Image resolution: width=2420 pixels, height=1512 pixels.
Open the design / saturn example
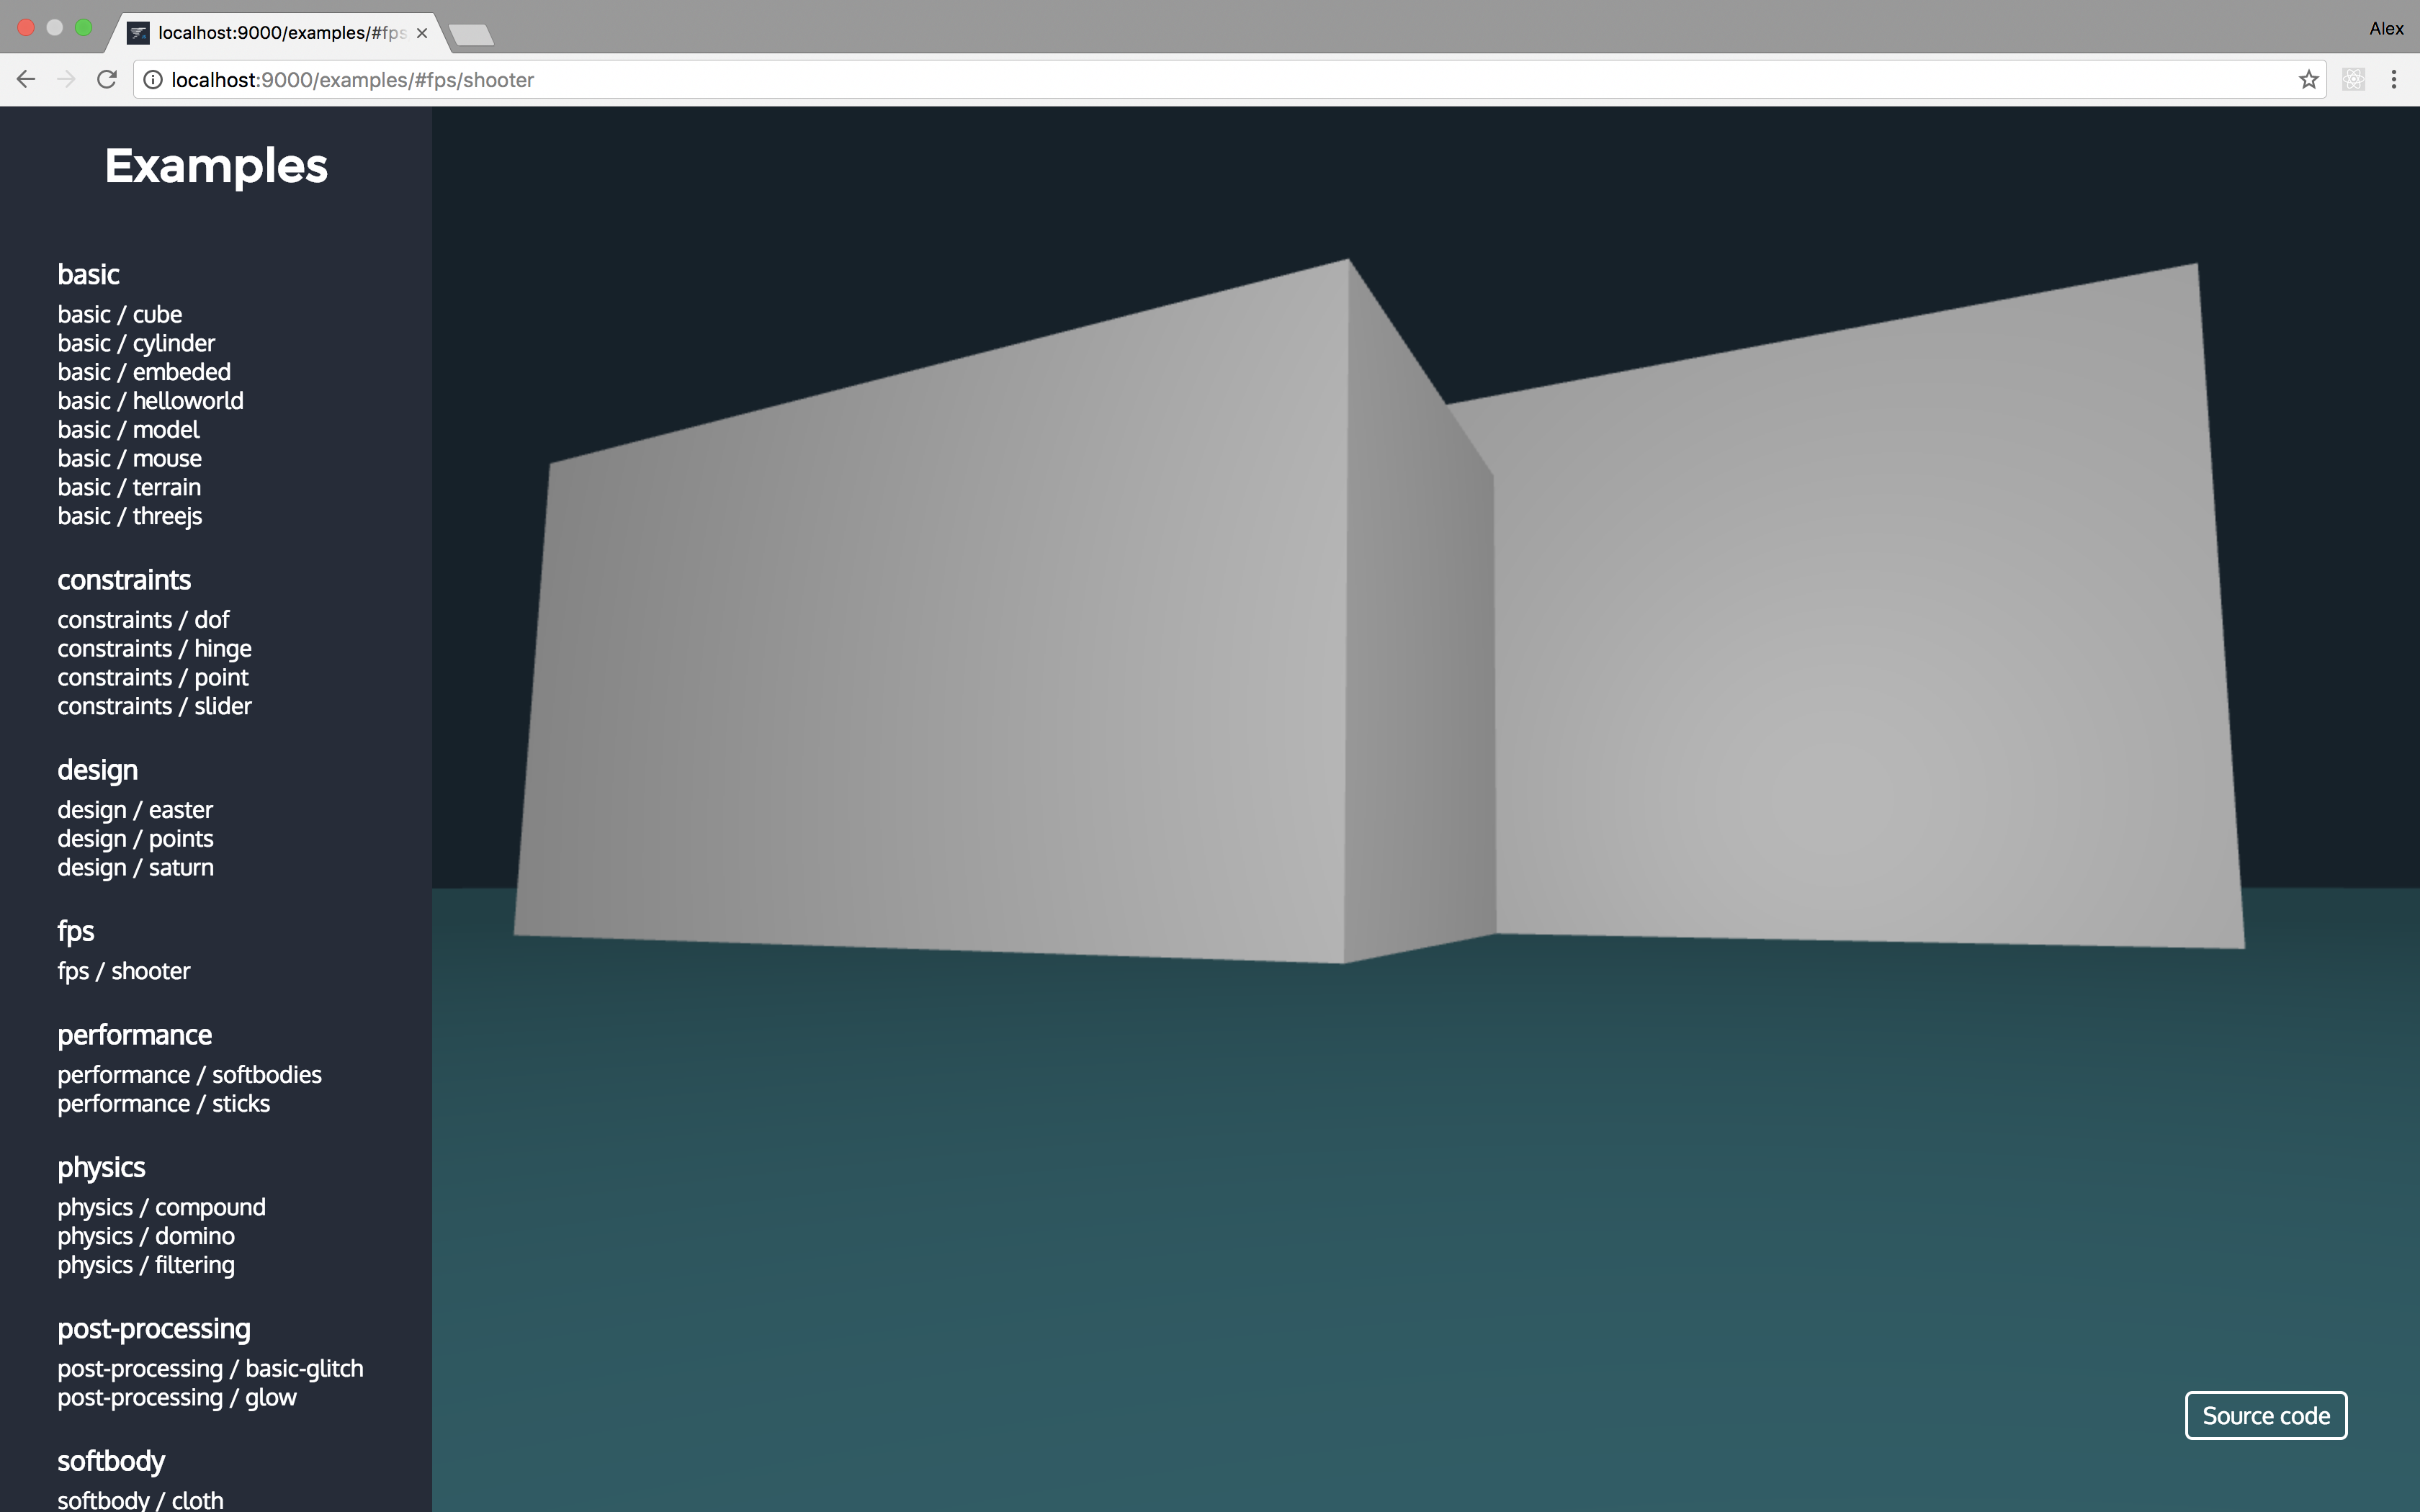pos(135,867)
